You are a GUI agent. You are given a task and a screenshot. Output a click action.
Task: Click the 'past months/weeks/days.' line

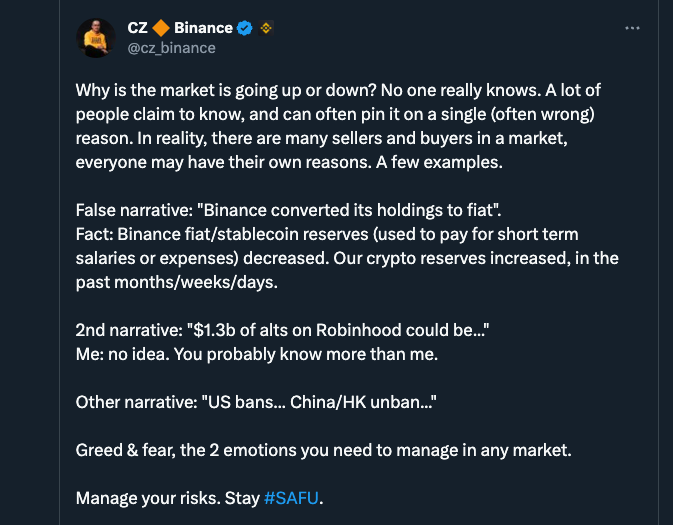click(x=176, y=282)
